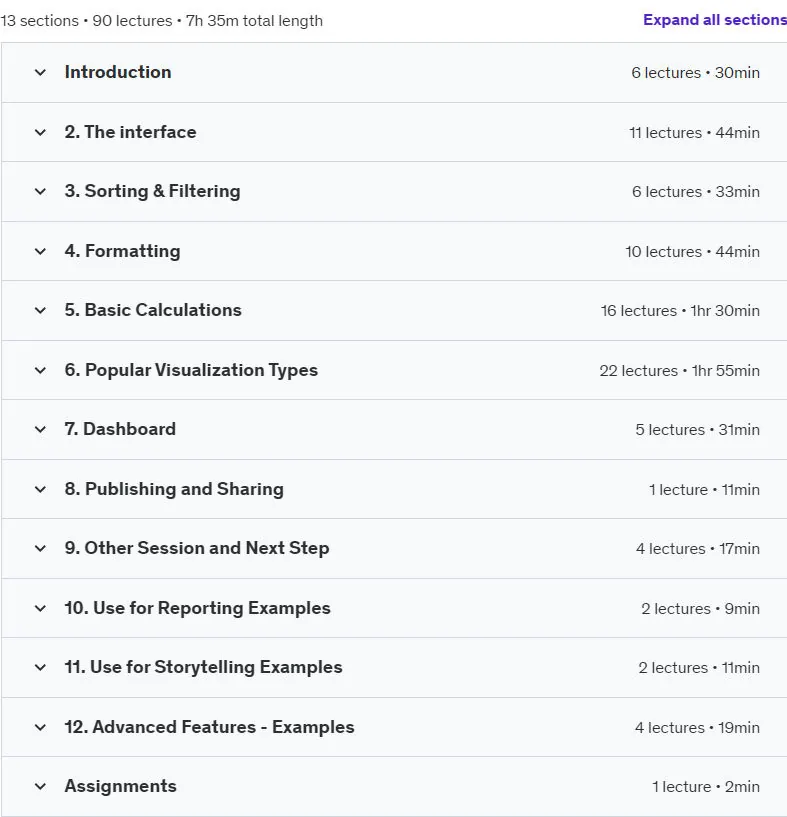
Task: Open chevron for Publishing and Sharing
Action: (x=40, y=489)
